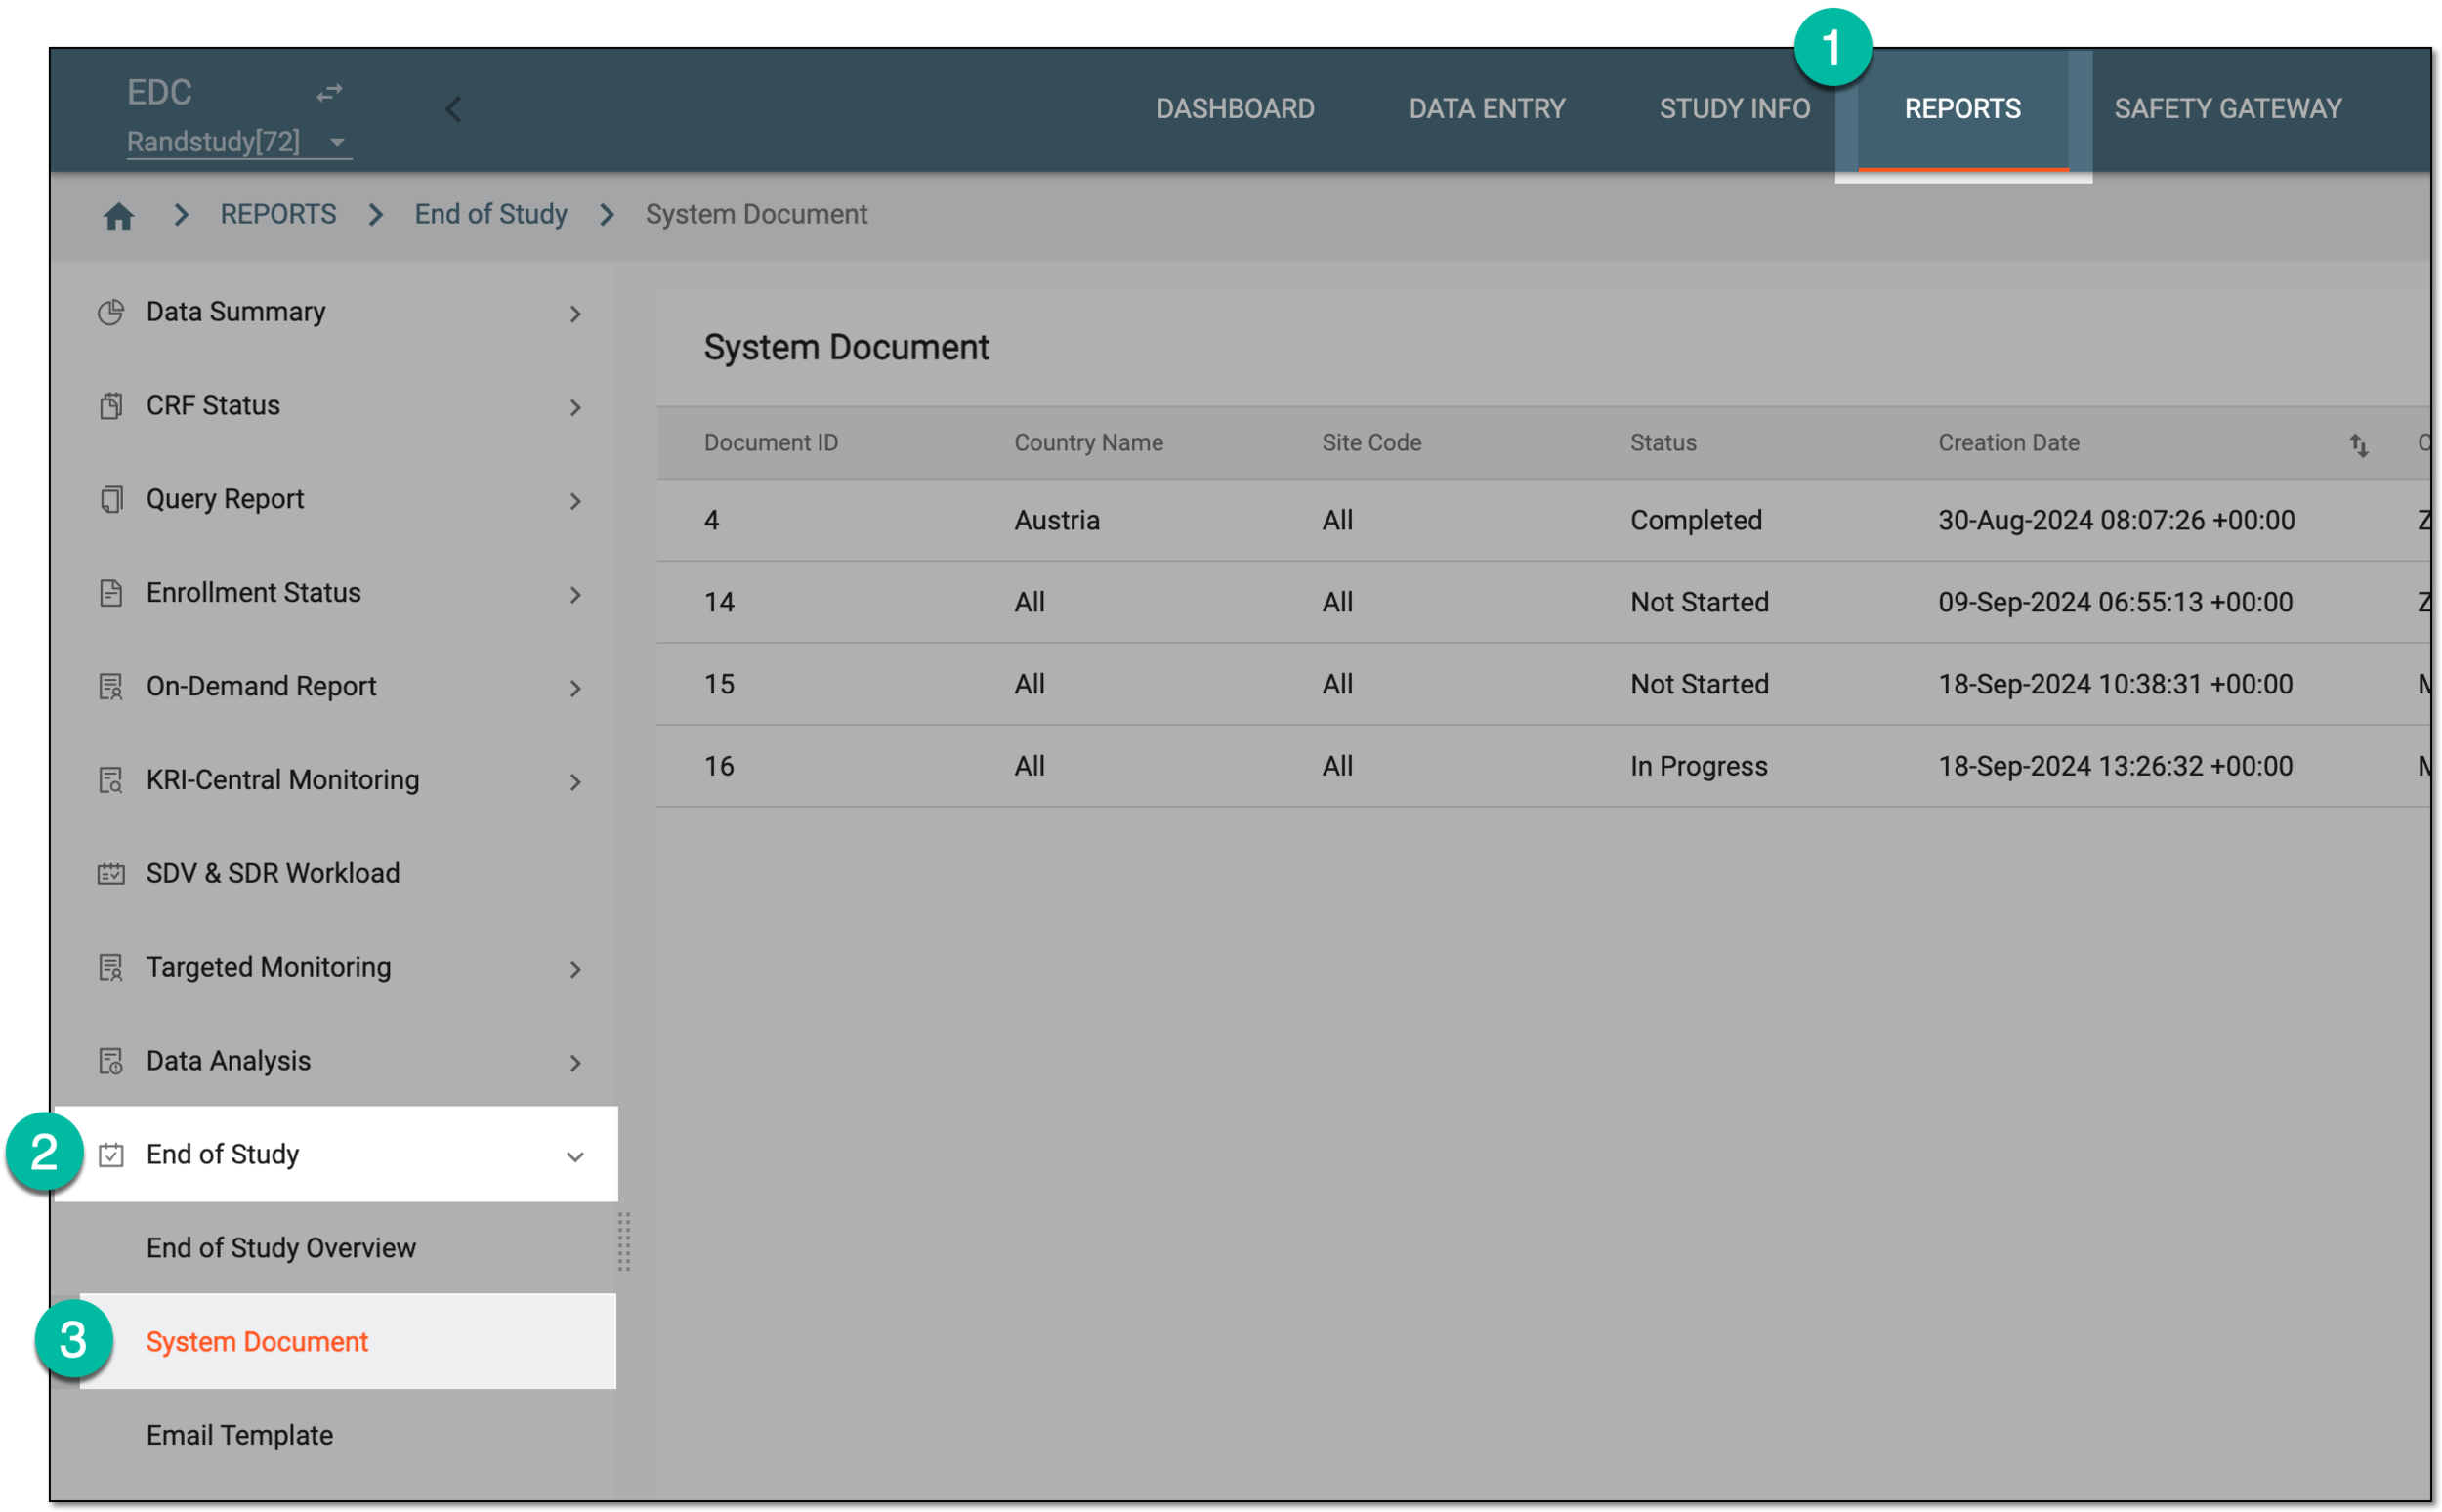Click the Document ID column header

[771, 443]
